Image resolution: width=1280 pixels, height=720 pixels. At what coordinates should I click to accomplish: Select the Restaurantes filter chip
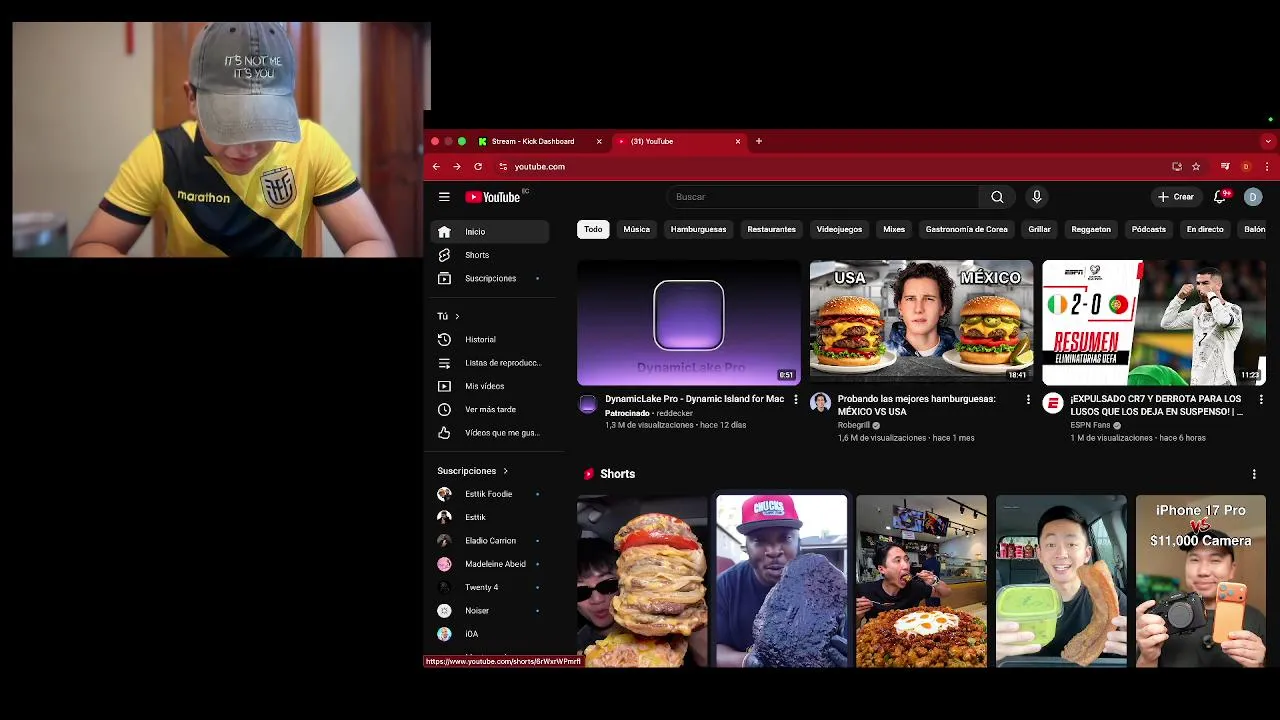tap(771, 229)
